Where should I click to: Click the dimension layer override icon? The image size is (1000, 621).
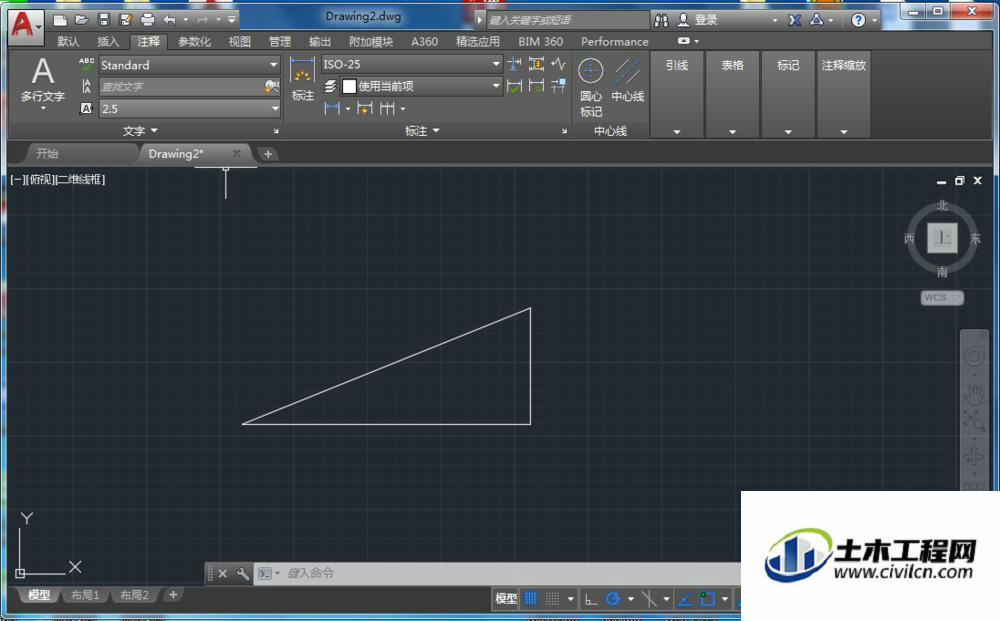click(330, 86)
